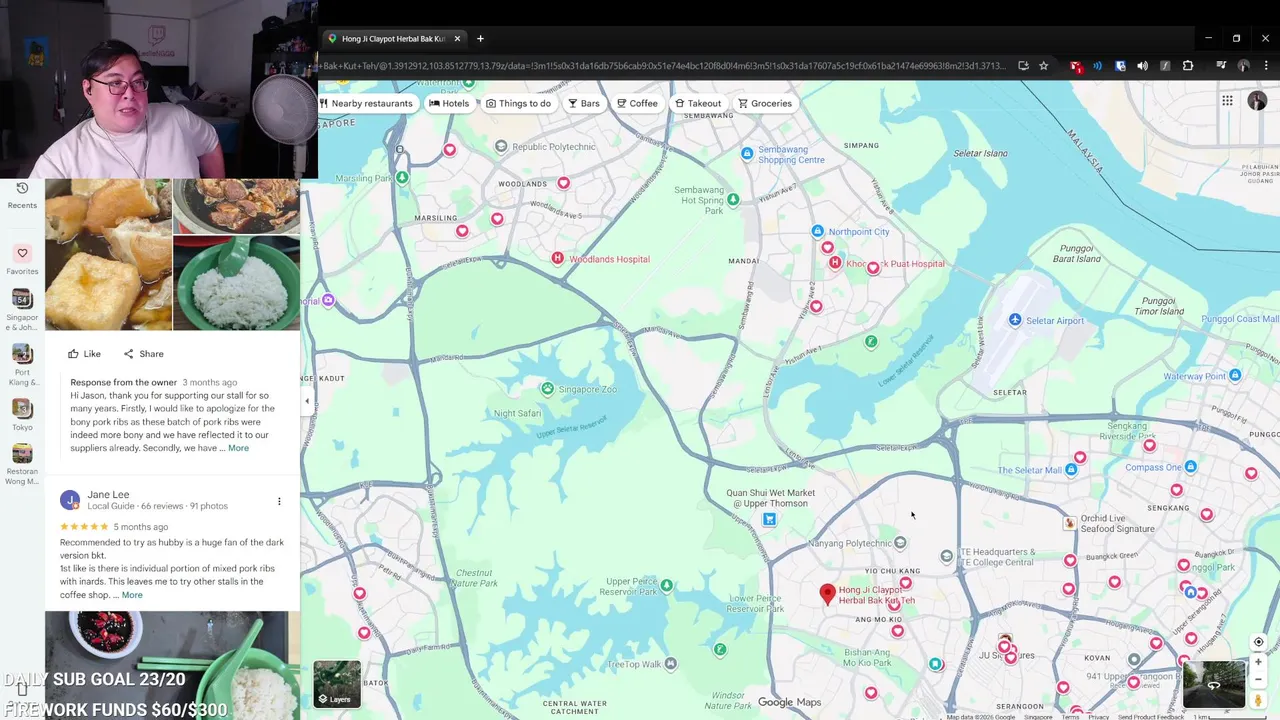Select the Seletar Mall marker
Viewport: 1280px width, 720px height.
pos(1071,469)
